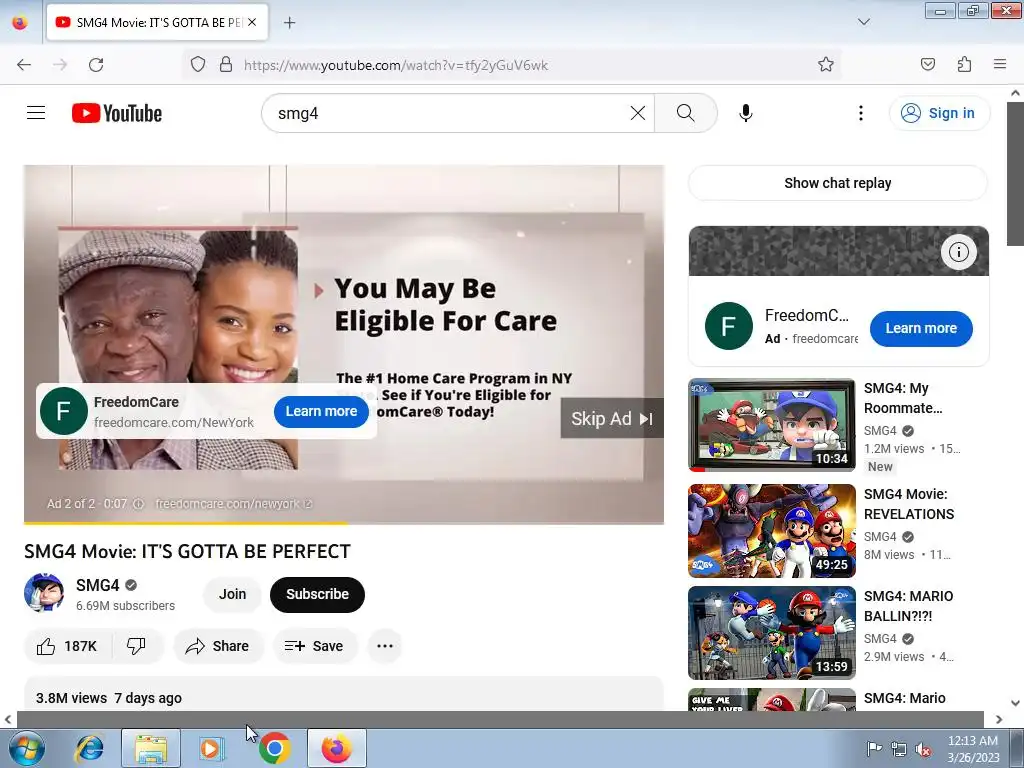Viewport: 1024px width, 768px height.
Task: Close the SMG4 Movie tab
Action: click(x=252, y=22)
